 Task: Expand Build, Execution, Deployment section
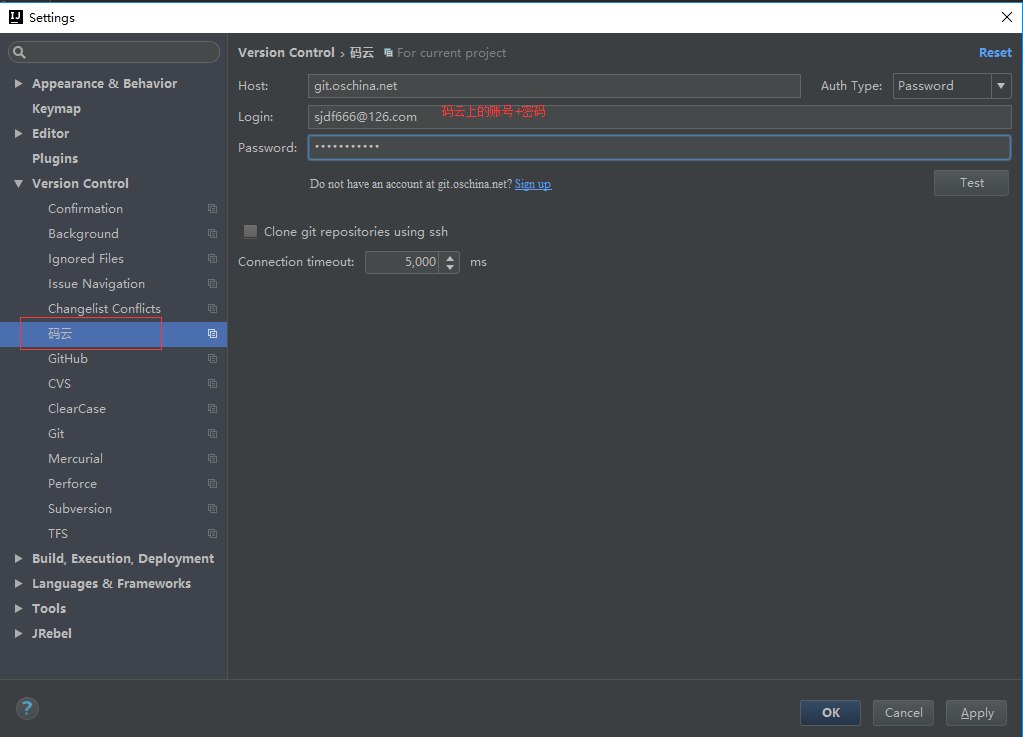tap(18, 558)
